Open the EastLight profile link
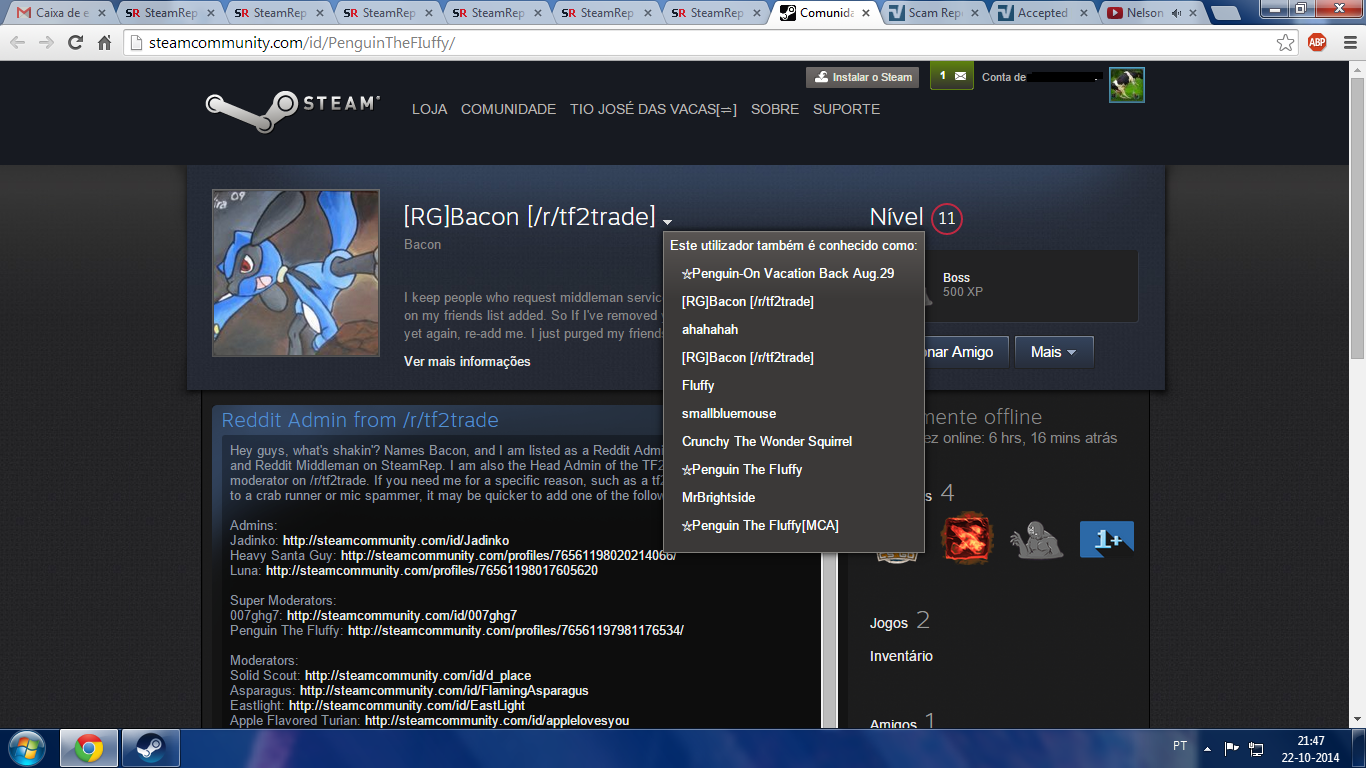 point(407,705)
